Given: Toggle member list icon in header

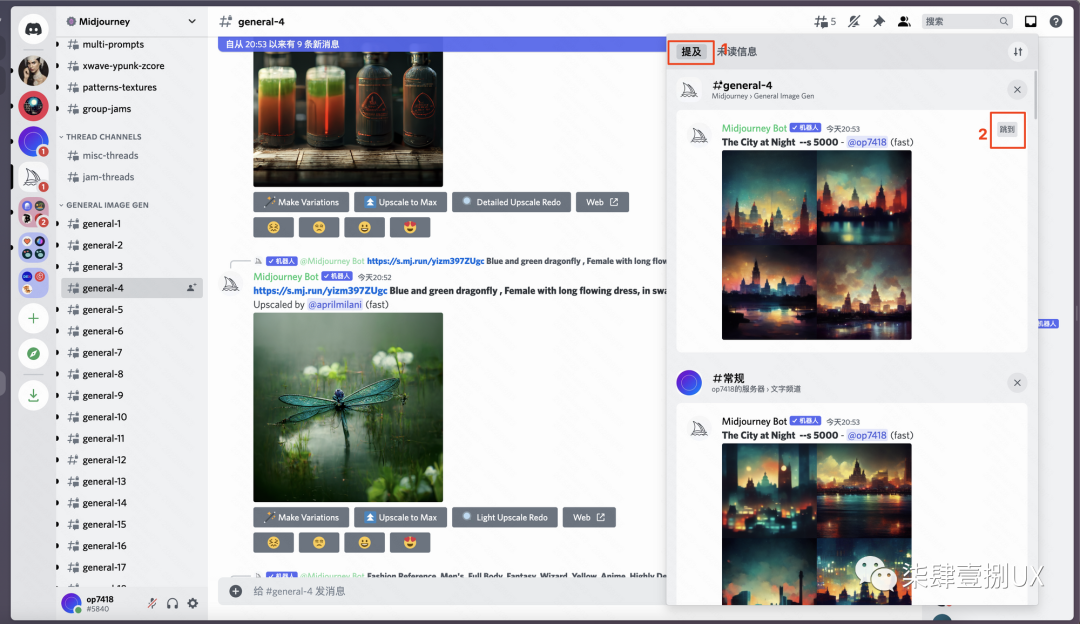Looking at the screenshot, I should [x=904, y=21].
